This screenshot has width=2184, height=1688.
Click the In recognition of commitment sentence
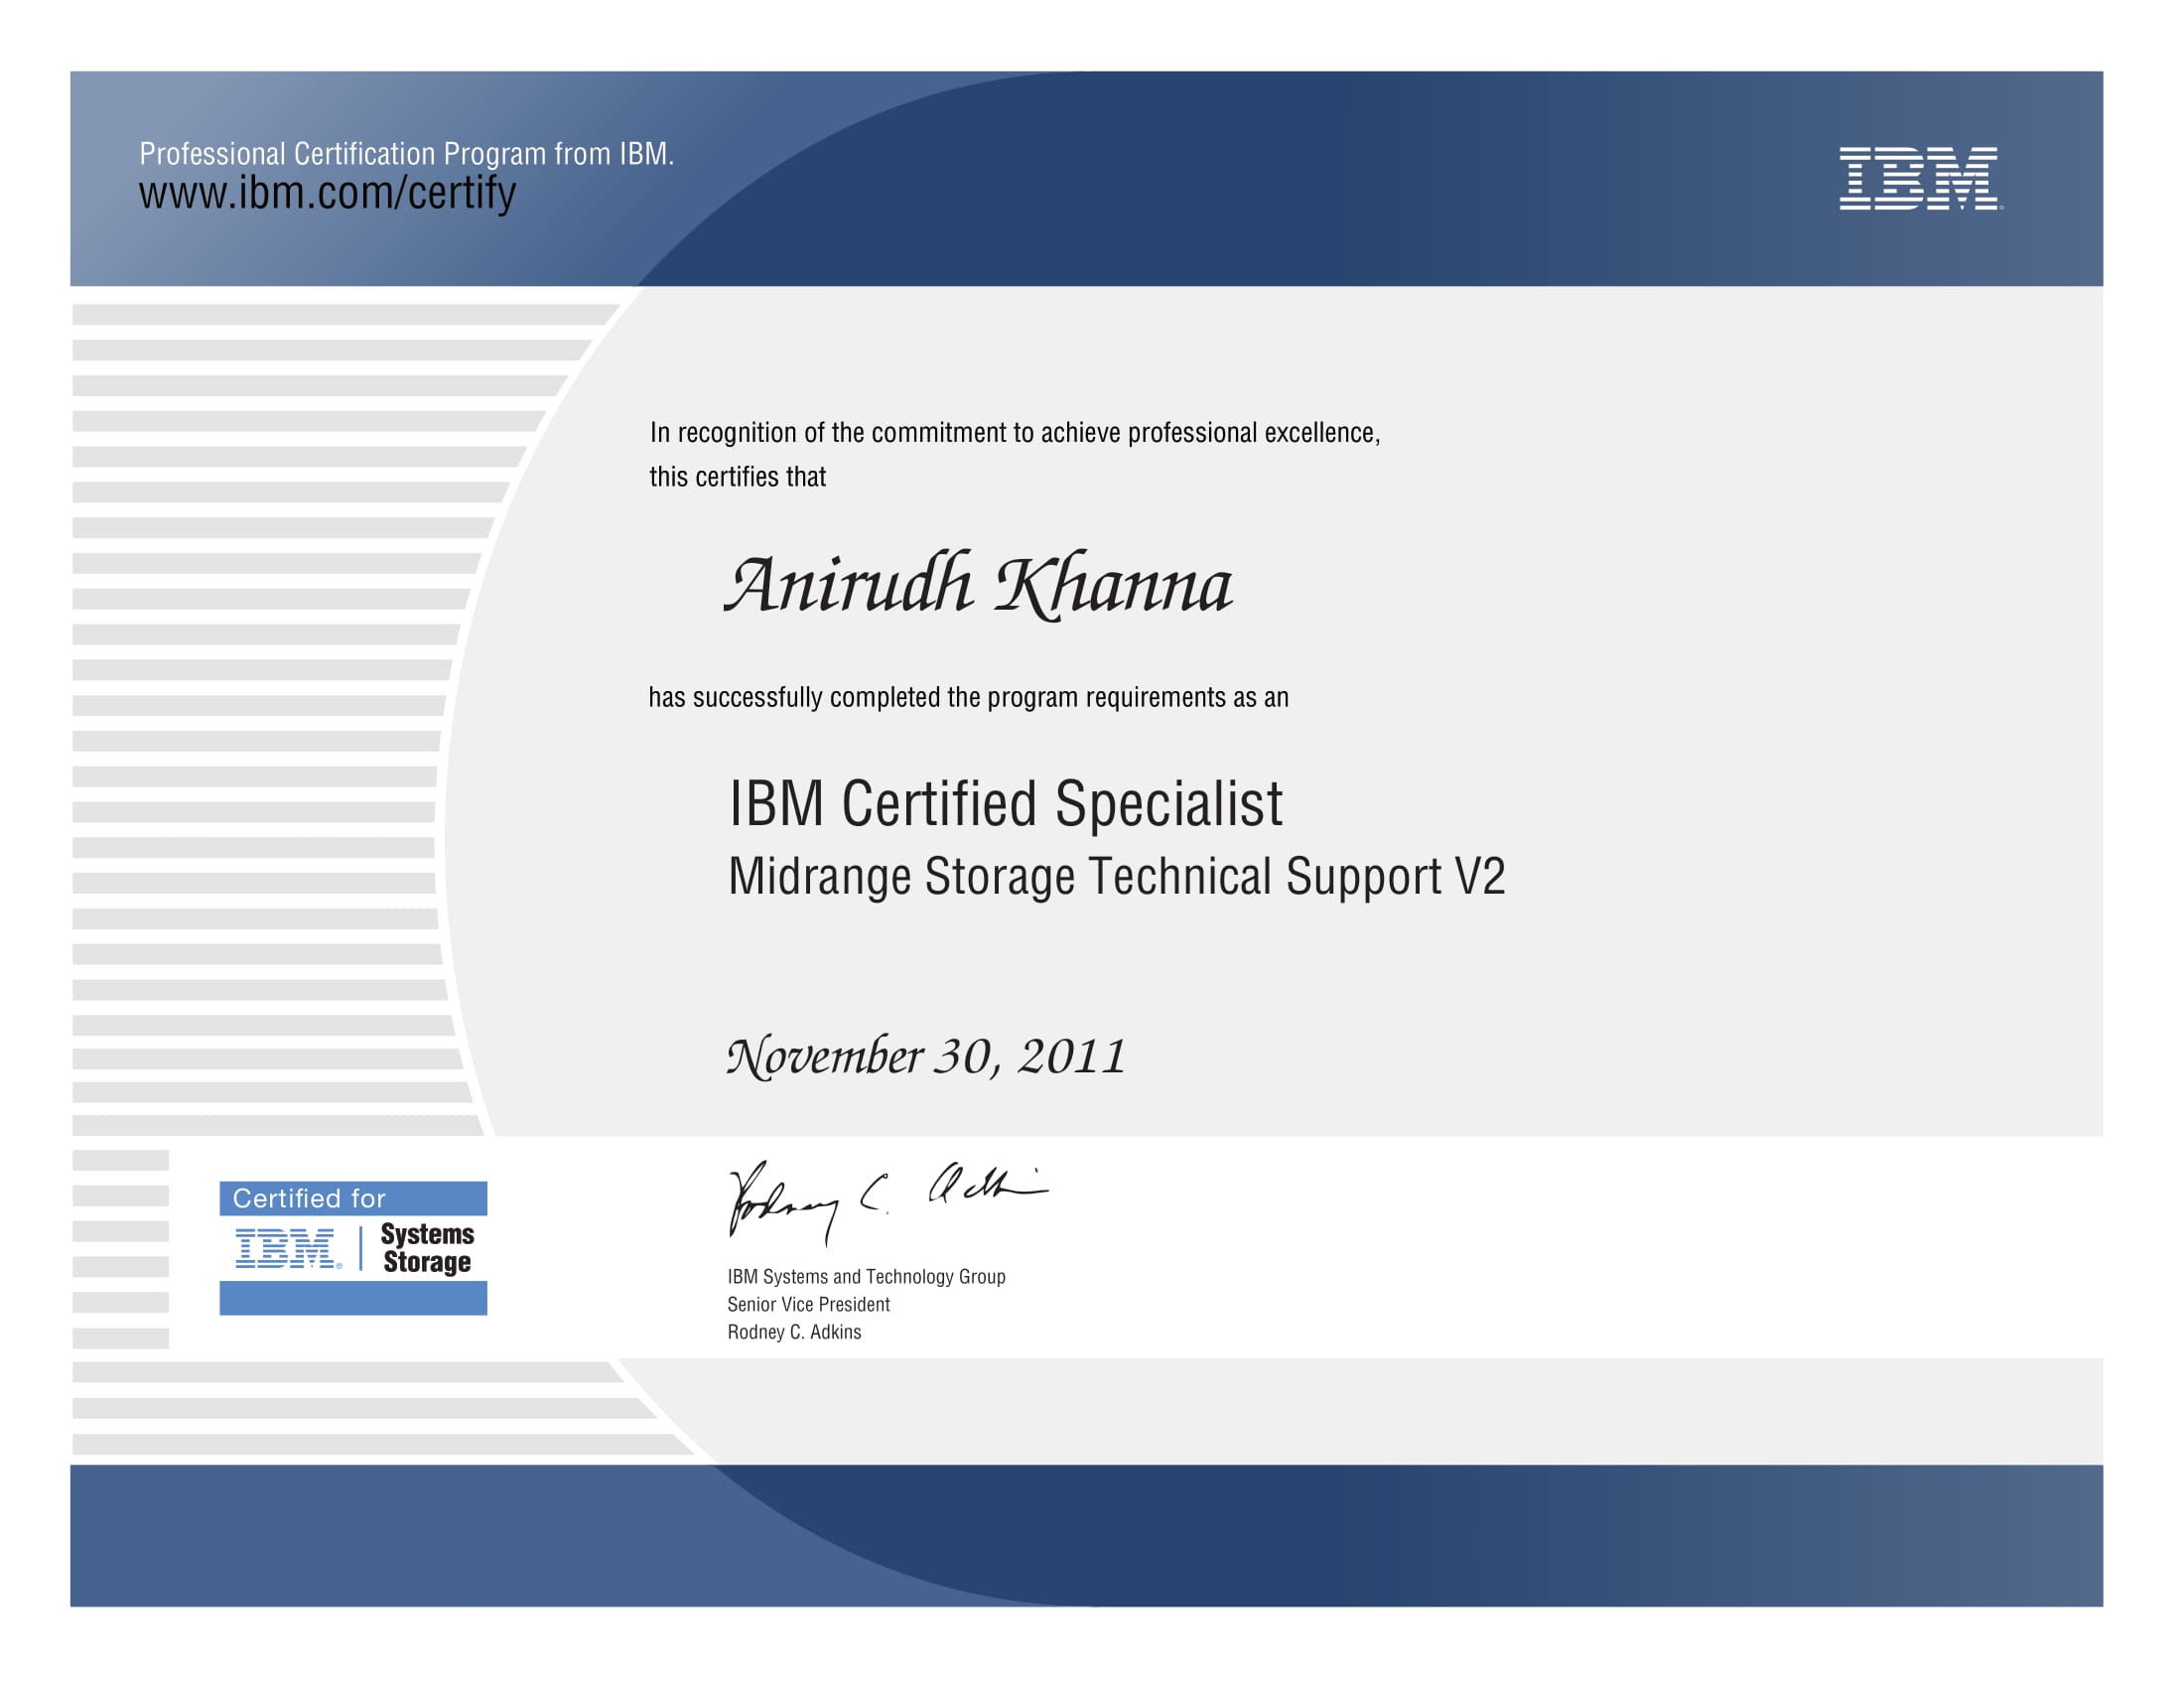pyautogui.click(x=1014, y=433)
